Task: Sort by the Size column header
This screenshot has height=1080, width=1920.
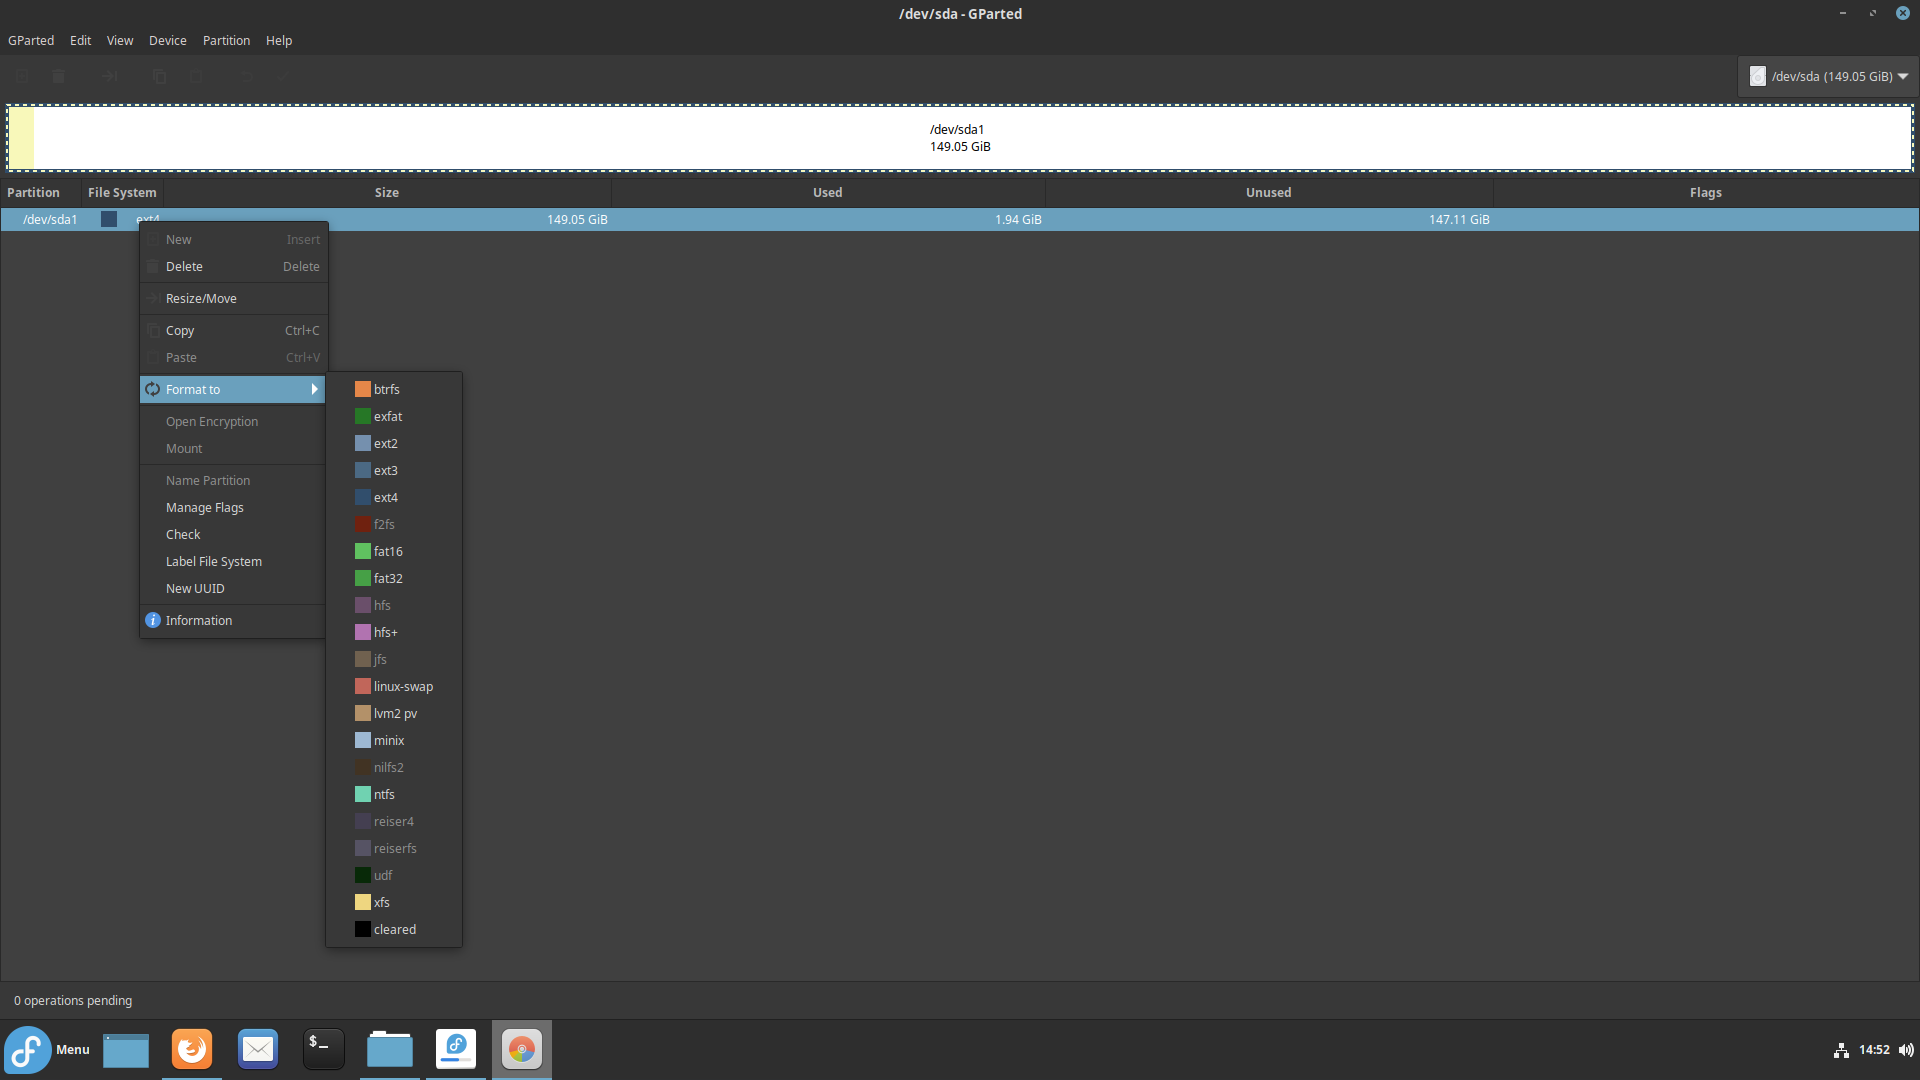Action: (387, 193)
